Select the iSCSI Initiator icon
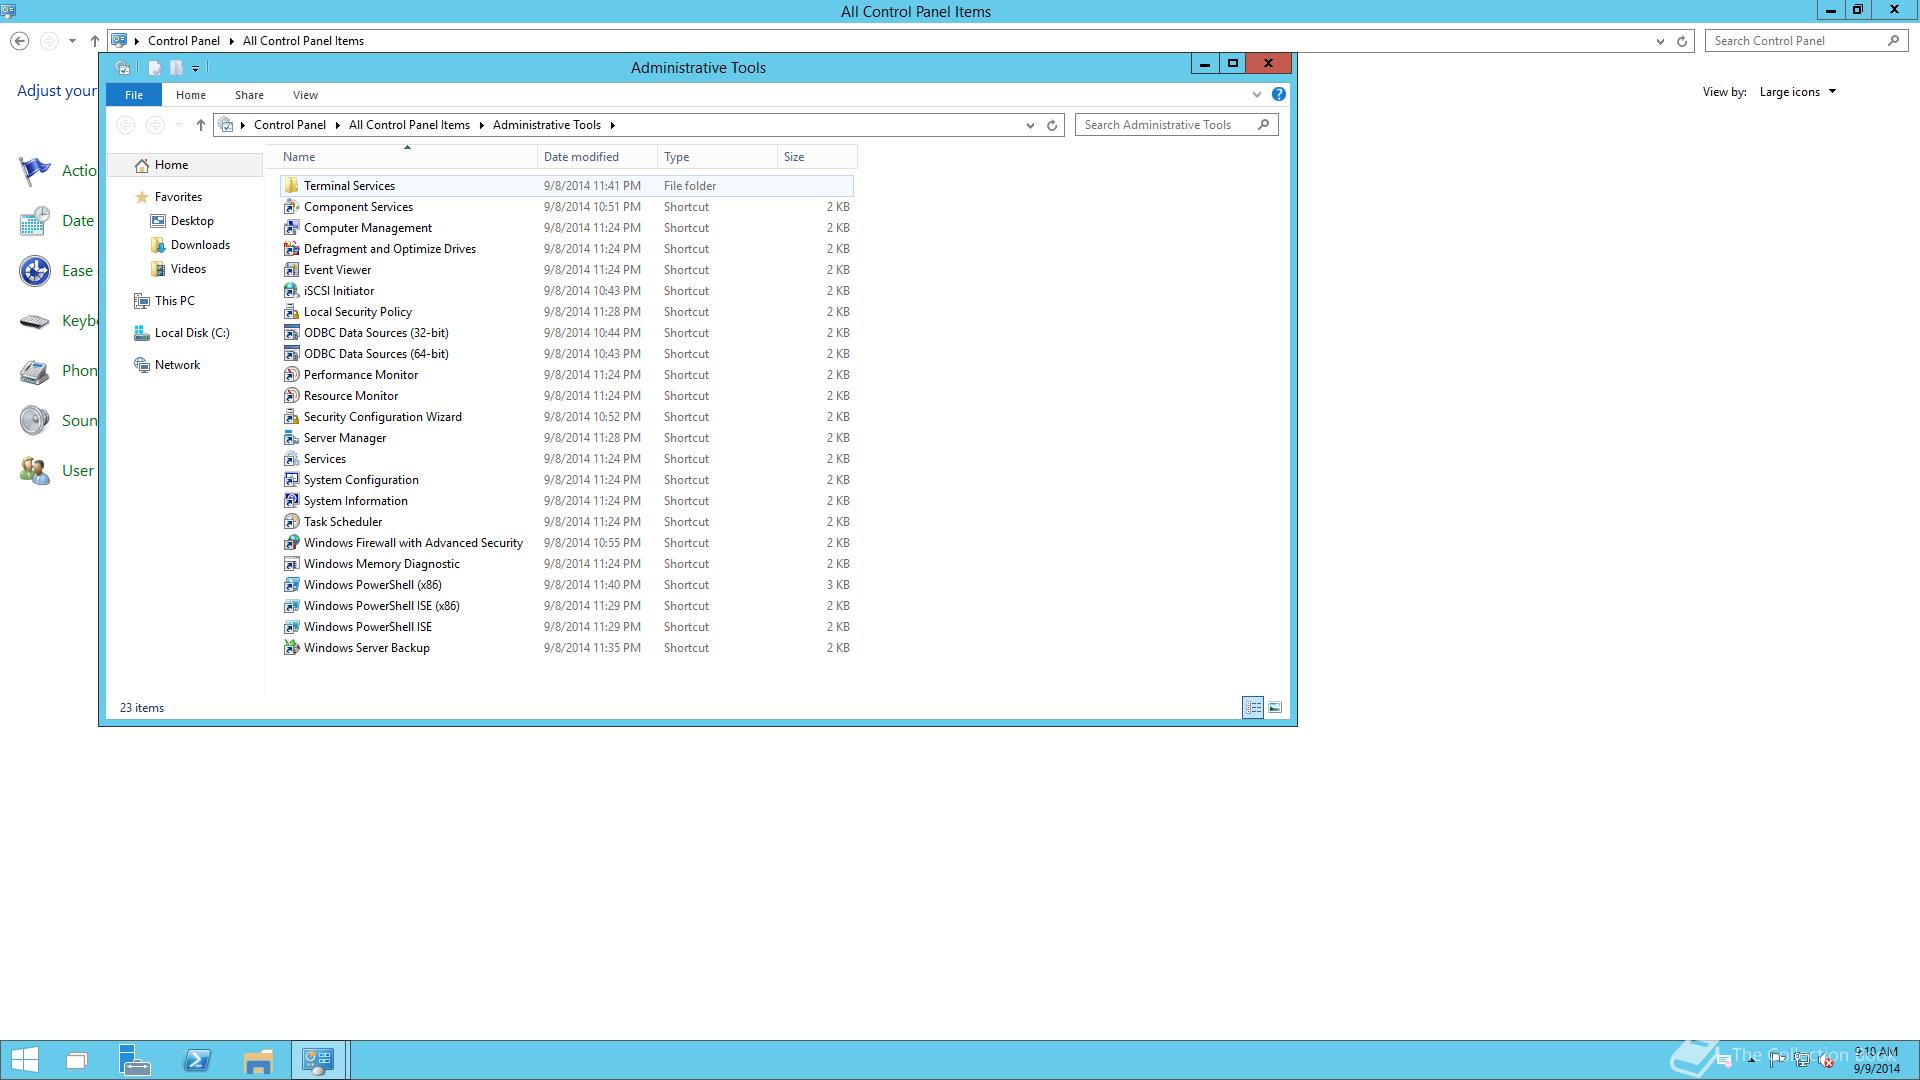1920x1080 pixels. [x=291, y=291]
